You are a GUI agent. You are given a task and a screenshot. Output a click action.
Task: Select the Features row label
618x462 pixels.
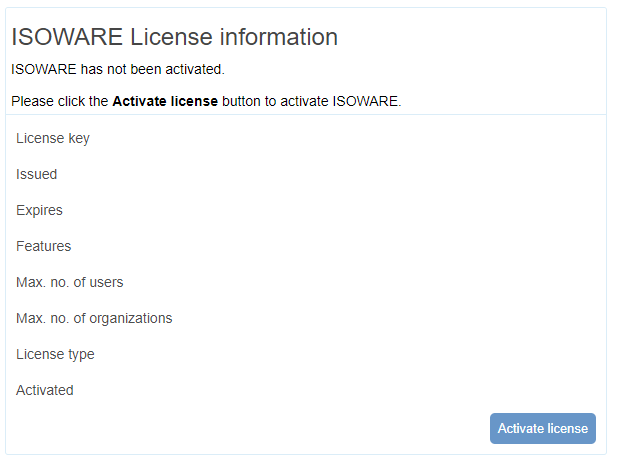tap(44, 246)
